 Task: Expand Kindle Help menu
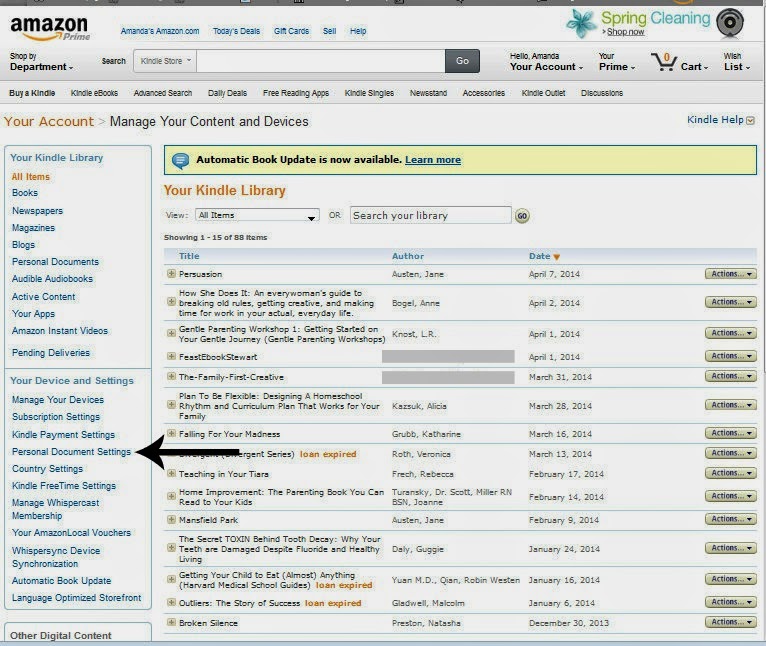(721, 120)
